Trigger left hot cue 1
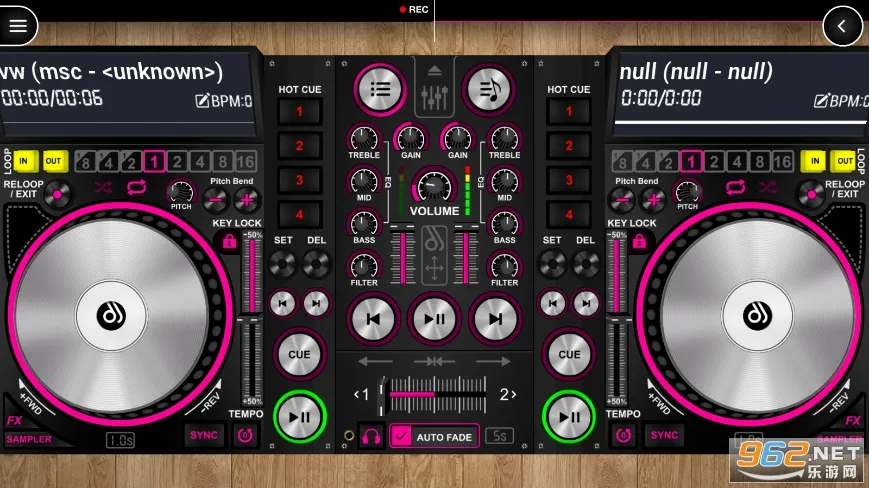Image resolution: width=869 pixels, height=488 pixels. point(299,111)
